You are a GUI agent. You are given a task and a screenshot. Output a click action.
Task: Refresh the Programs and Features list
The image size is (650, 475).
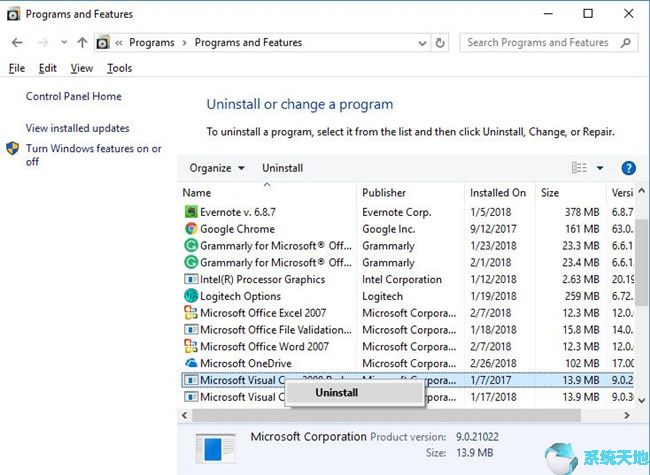440,43
